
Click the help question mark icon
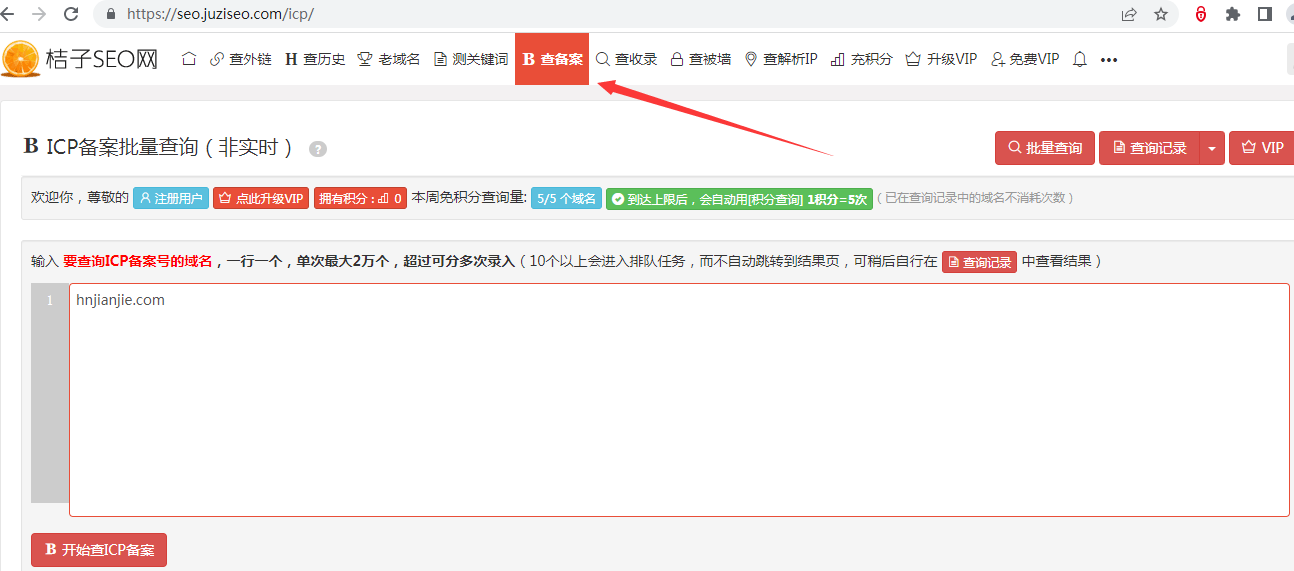318,149
